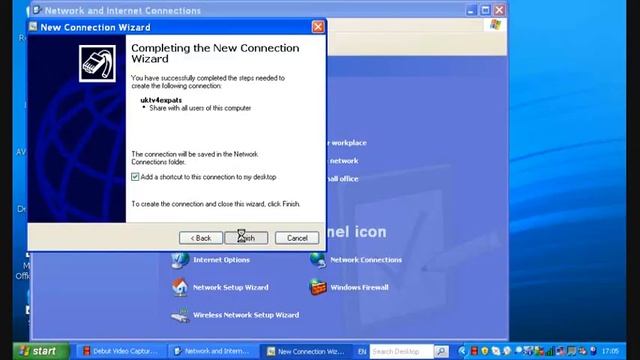Open the Windows Start menu
Image resolution: width=640 pixels, height=360 pixels.
[41, 351]
